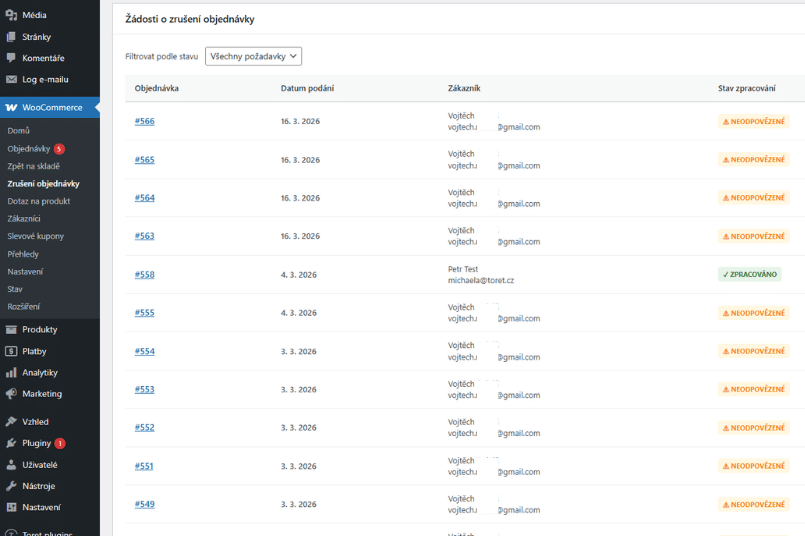Click the NEOPOVĚŘENÉ badge in row #566

click(754, 122)
